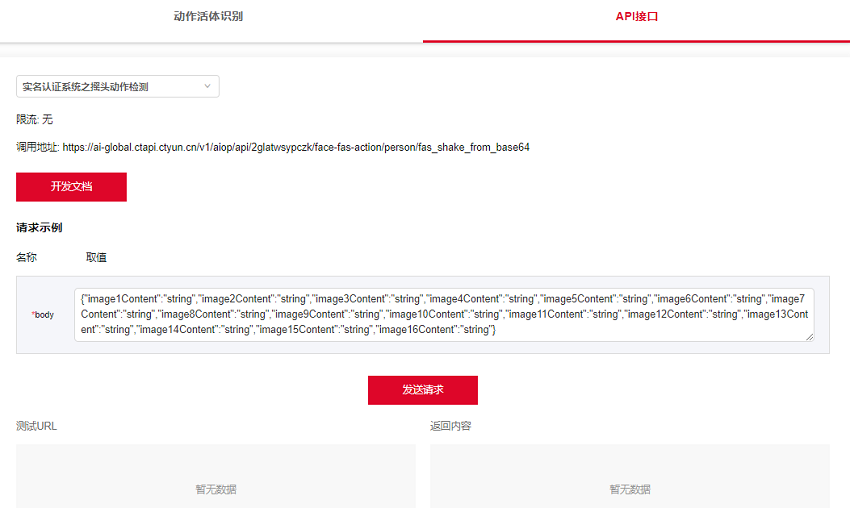Click the 调用地址 label
The width and height of the screenshot is (850, 508).
[37, 147]
